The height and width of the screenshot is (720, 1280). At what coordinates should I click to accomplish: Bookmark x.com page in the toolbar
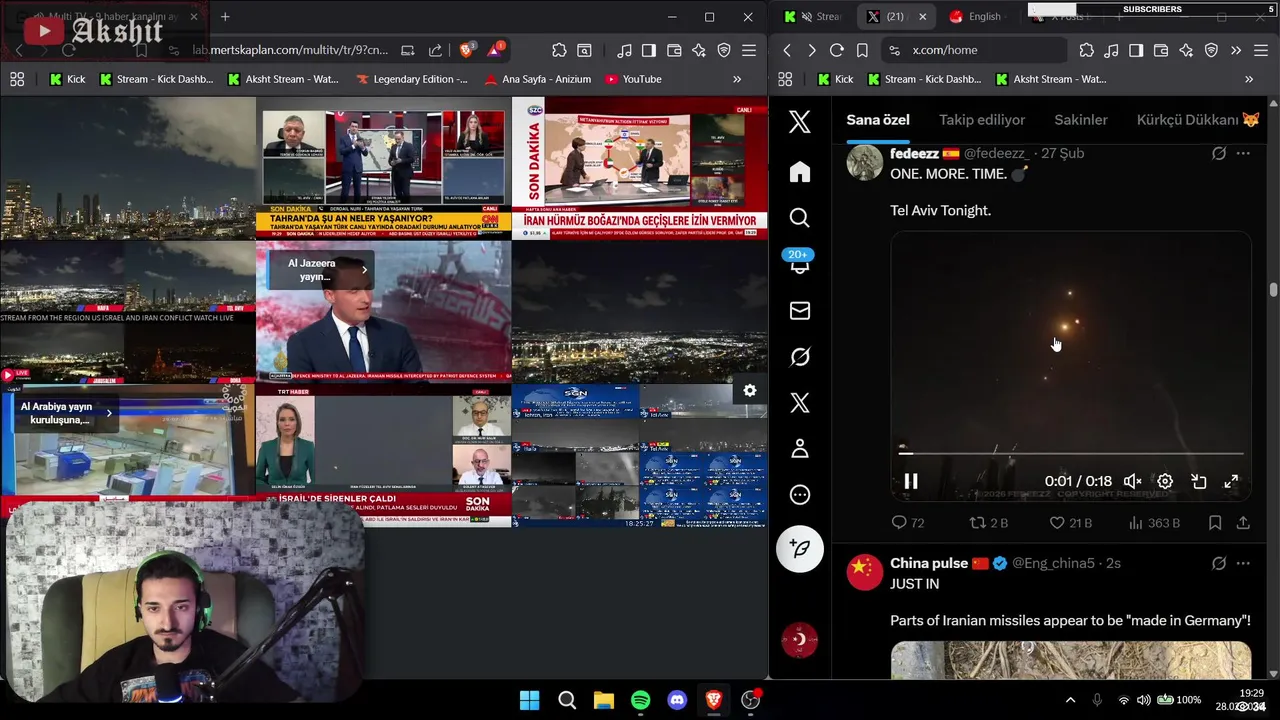[x=862, y=50]
